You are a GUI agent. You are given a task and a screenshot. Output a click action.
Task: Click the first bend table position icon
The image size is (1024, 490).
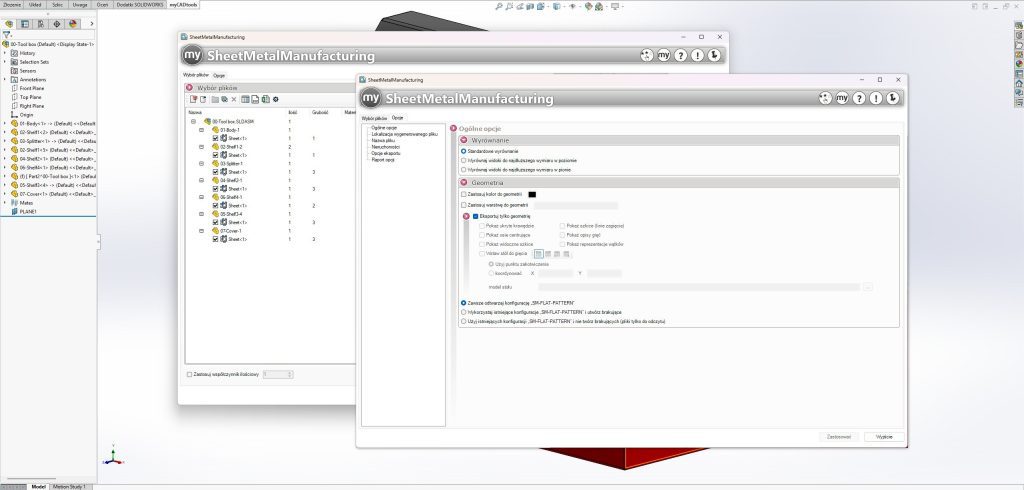(x=538, y=253)
